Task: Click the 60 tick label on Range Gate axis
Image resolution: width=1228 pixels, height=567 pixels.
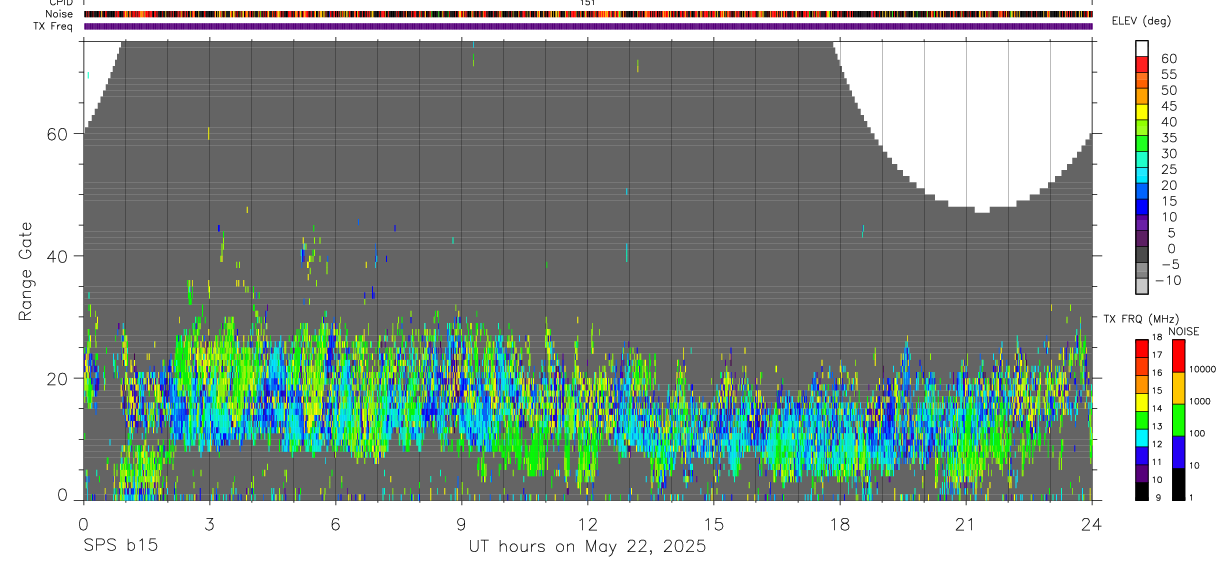Action: coord(59,134)
